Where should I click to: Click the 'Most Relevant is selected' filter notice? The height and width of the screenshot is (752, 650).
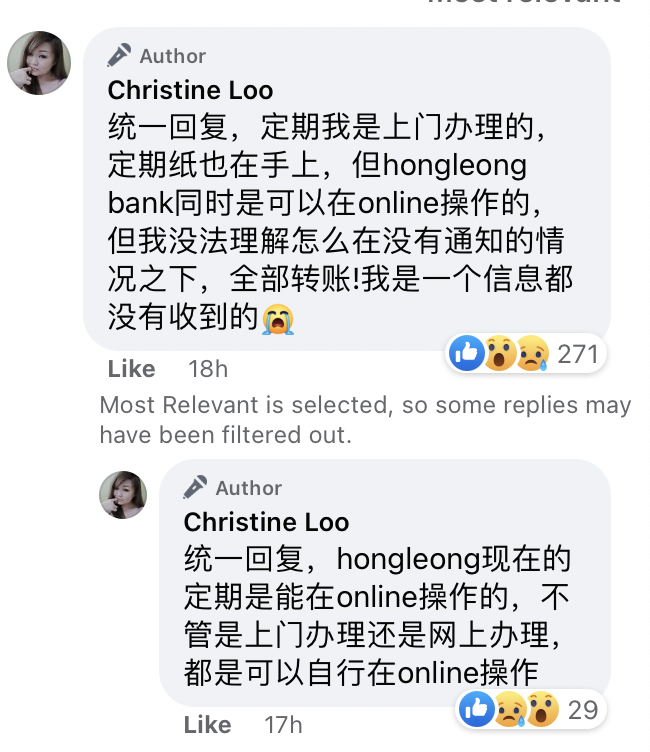point(365,419)
